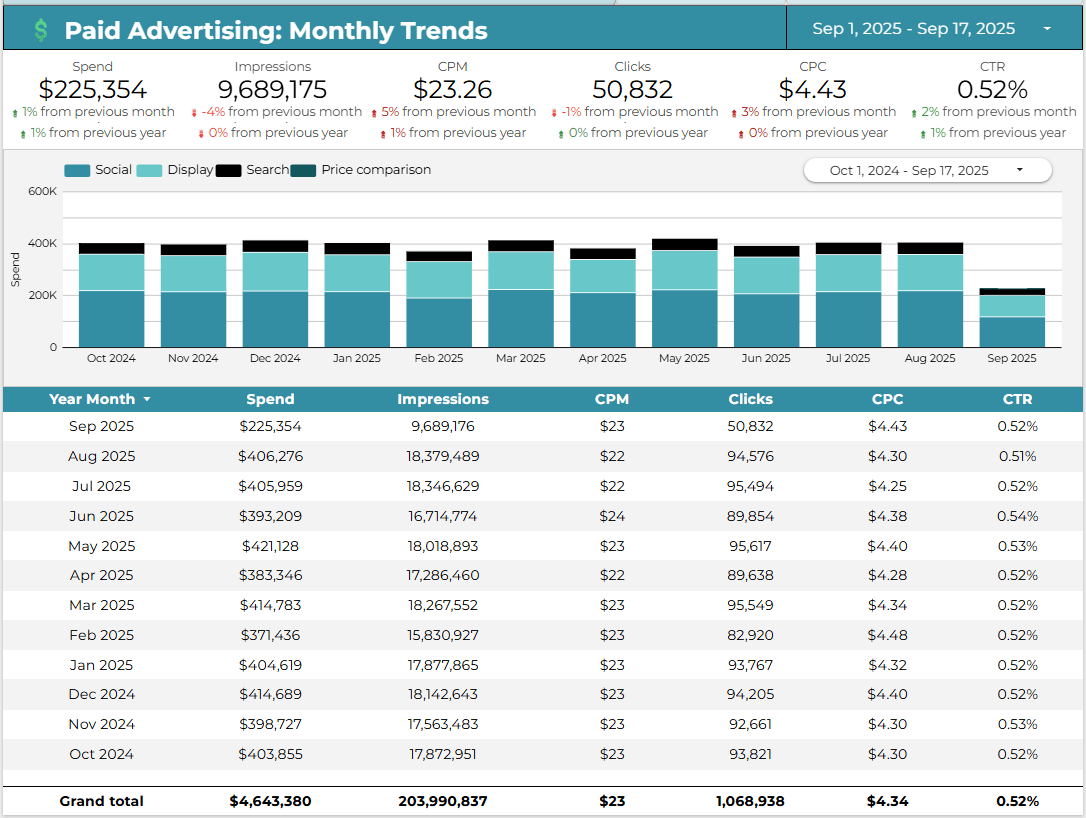The height and width of the screenshot is (818, 1086).
Task: Click the Oct 2024 table row label
Action: tap(101, 754)
